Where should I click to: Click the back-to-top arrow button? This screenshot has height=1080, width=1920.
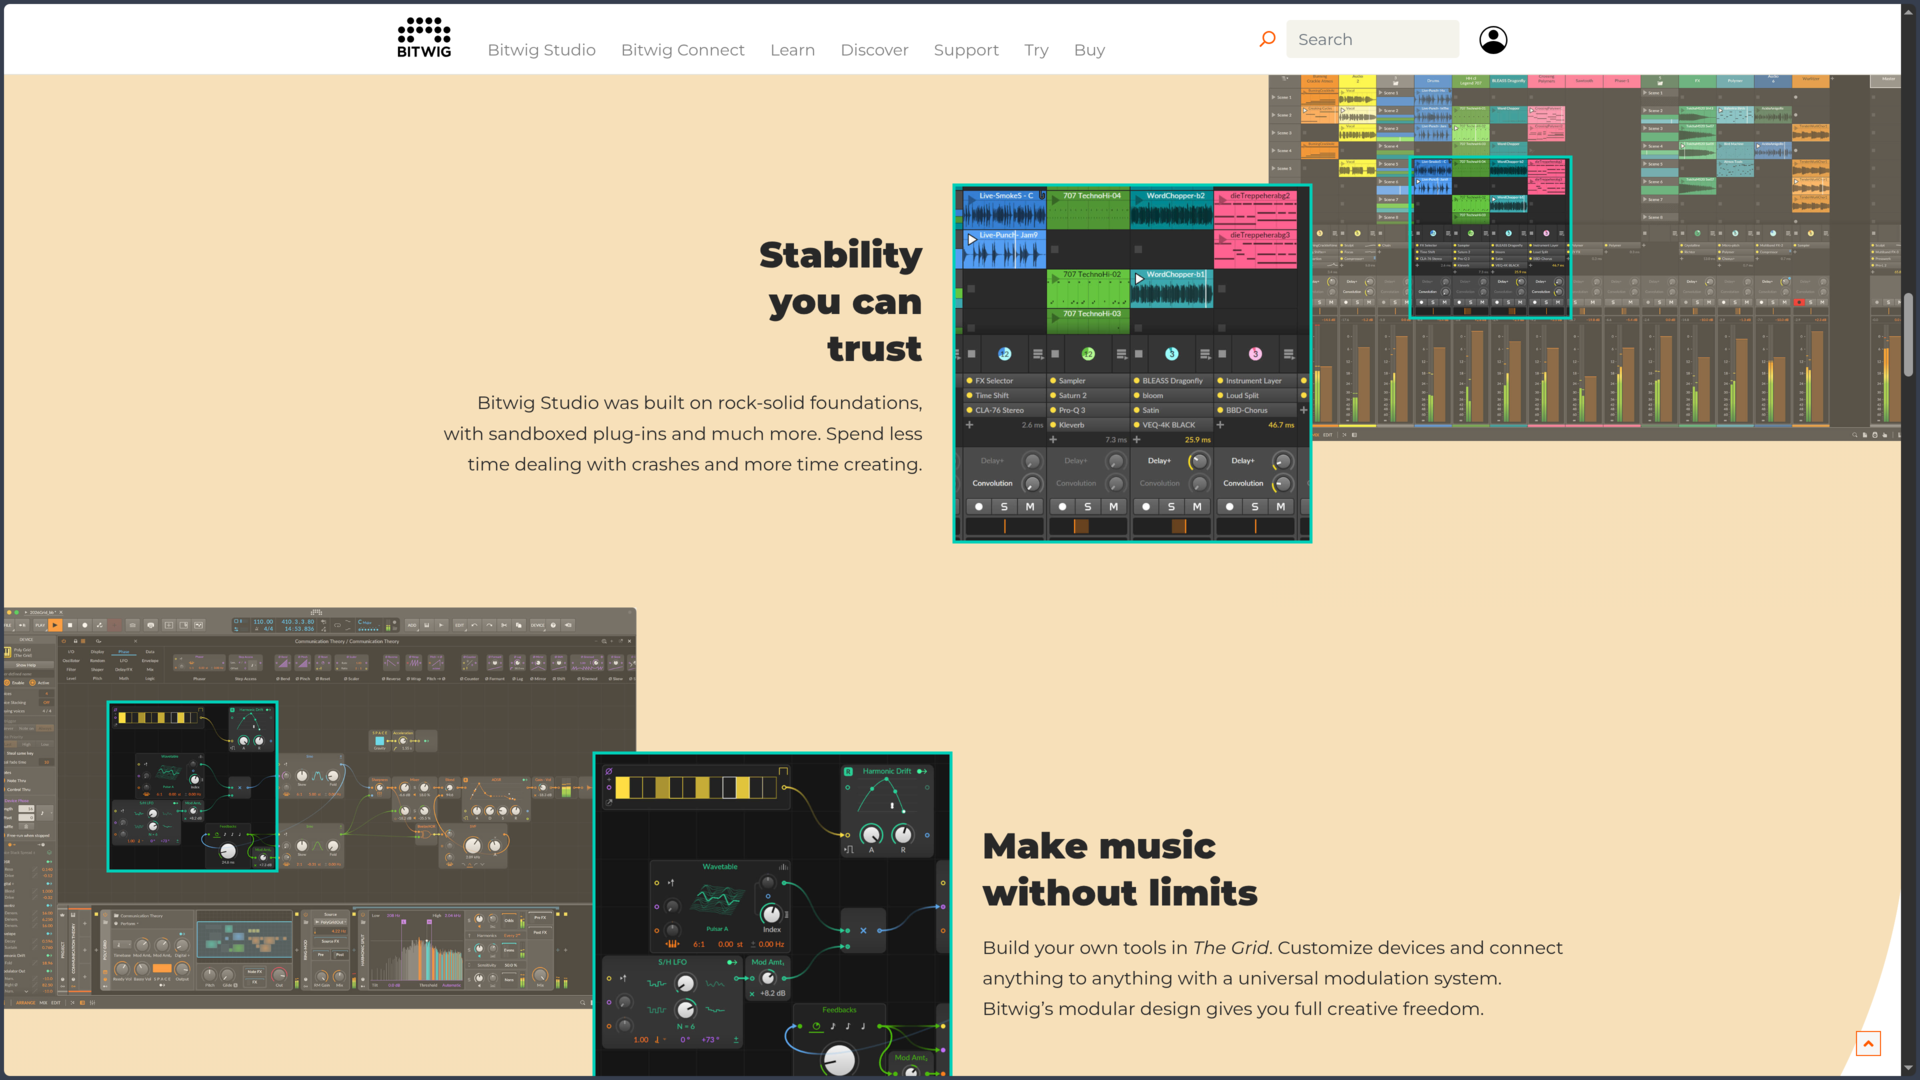1868,1043
